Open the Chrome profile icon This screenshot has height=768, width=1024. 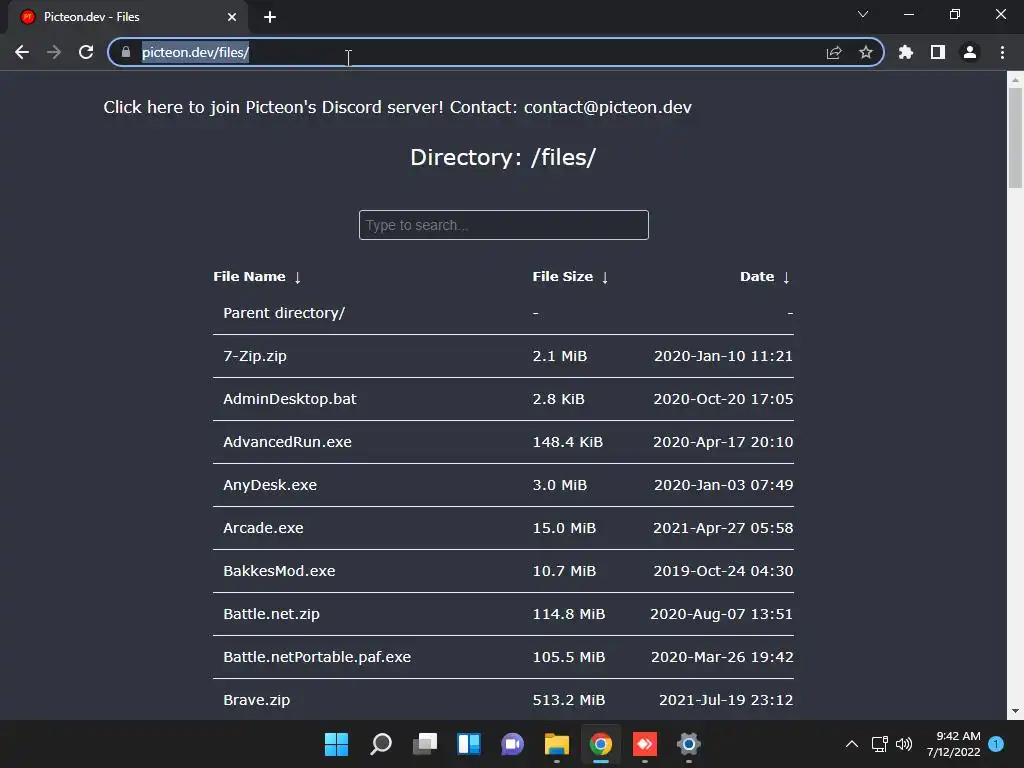[x=970, y=52]
